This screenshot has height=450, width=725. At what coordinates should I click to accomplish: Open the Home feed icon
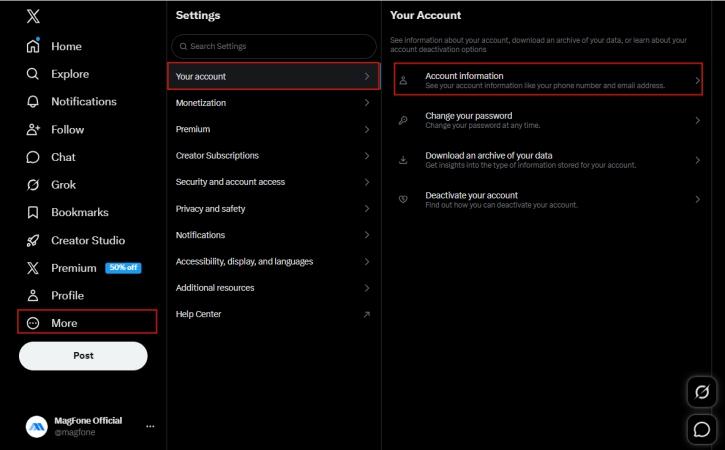[x=33, y=46]
